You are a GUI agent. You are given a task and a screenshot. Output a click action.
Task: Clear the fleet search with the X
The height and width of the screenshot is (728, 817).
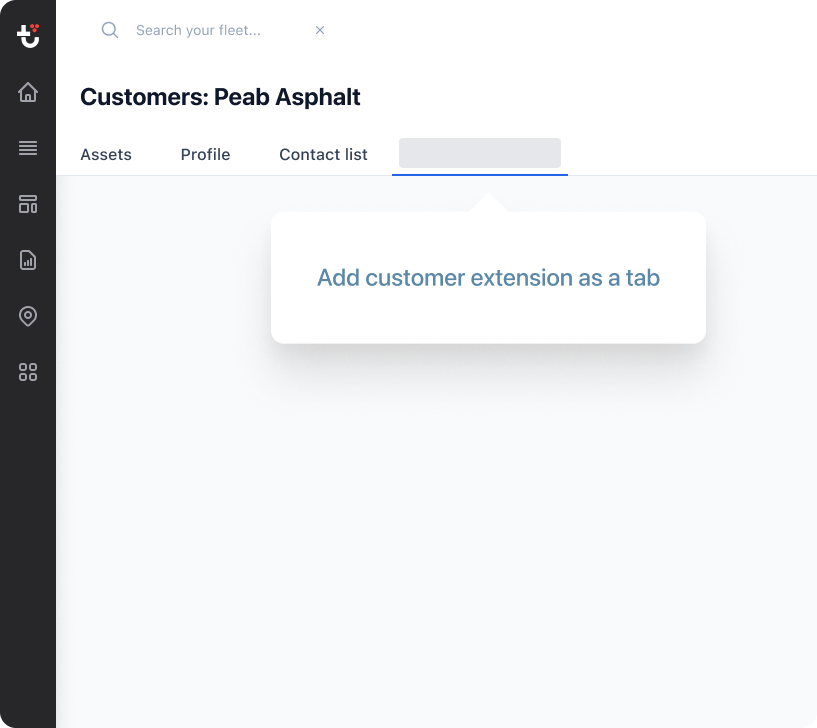pyautogui.click(x=320, y=30)
